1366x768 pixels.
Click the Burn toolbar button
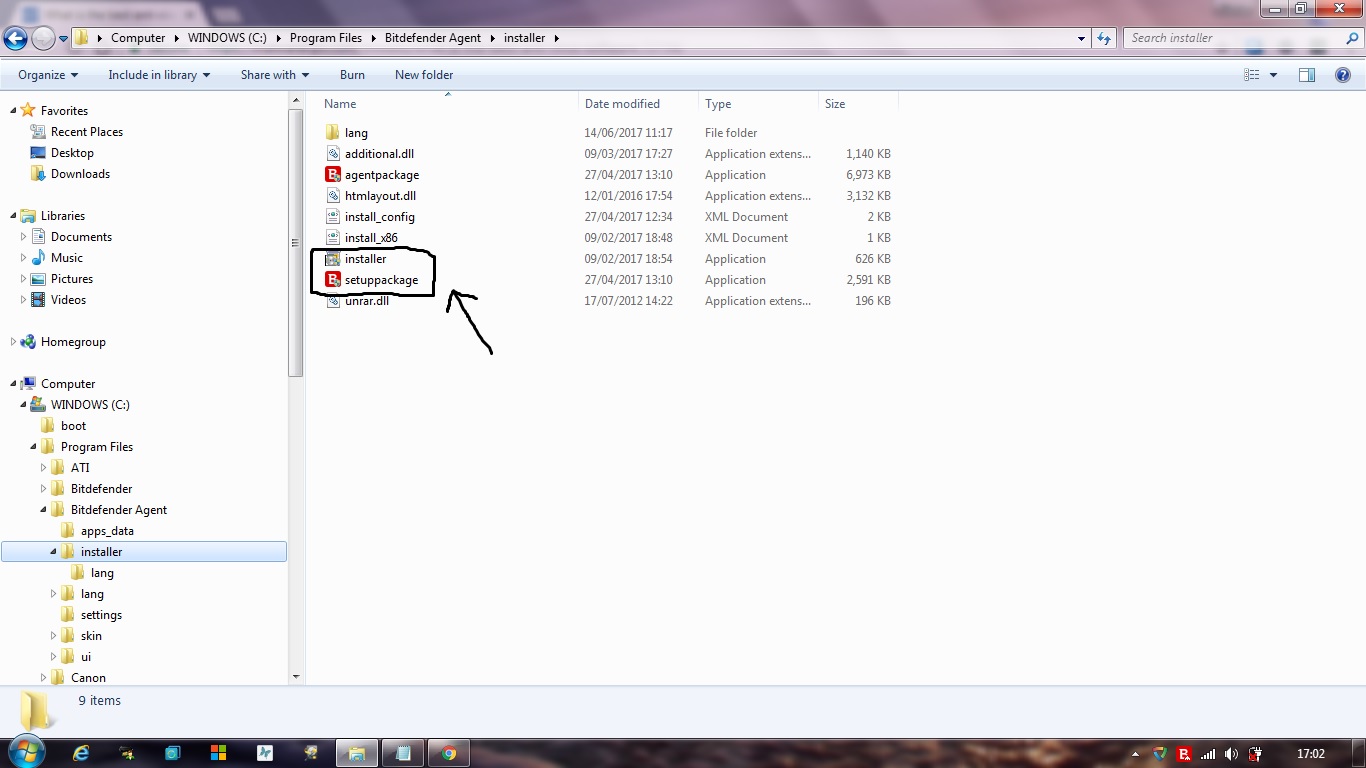coord(352,75)
